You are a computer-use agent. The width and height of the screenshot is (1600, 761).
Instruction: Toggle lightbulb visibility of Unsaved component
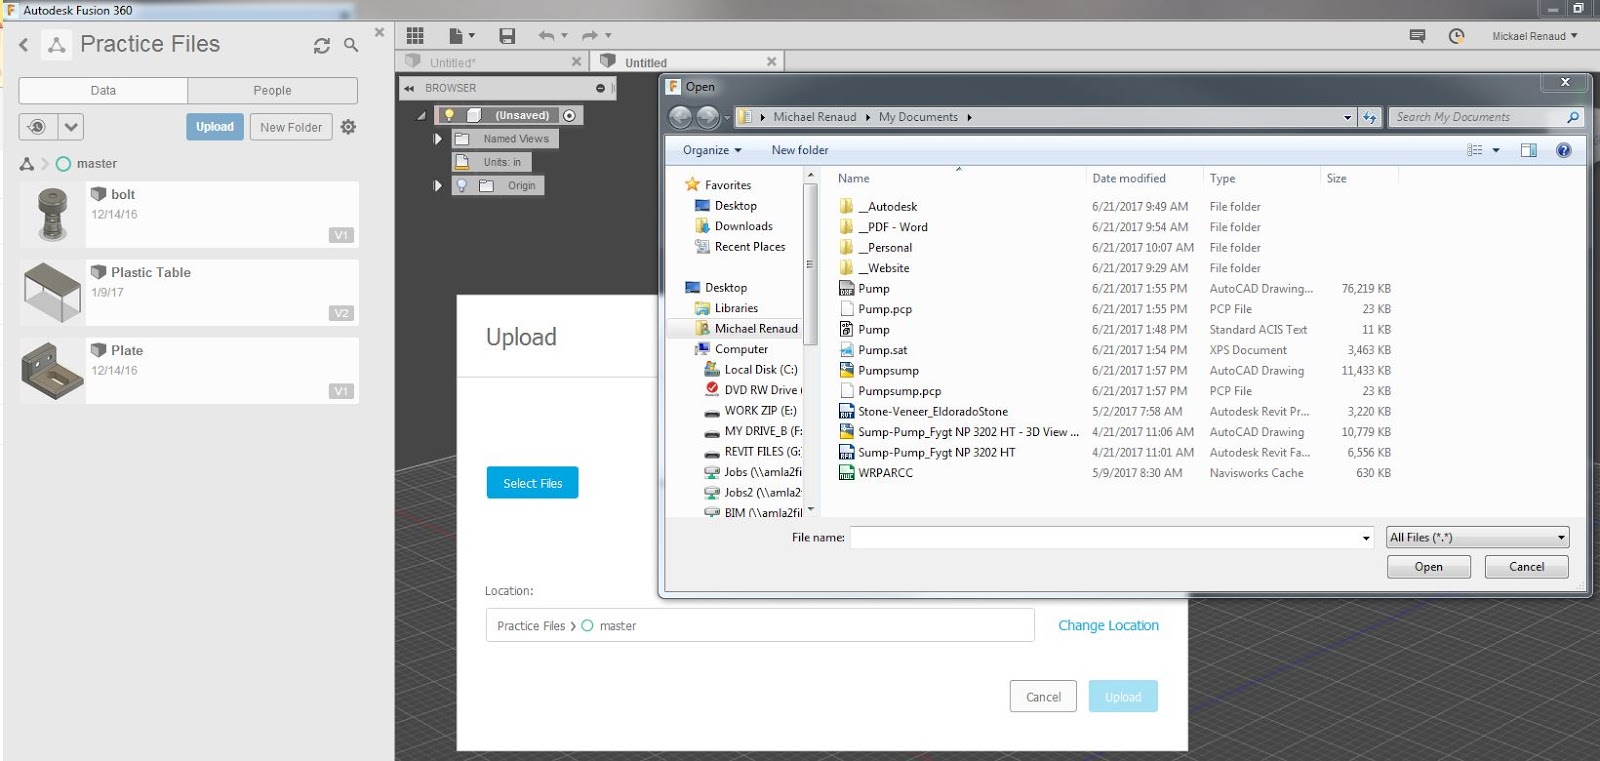point(450,115)
